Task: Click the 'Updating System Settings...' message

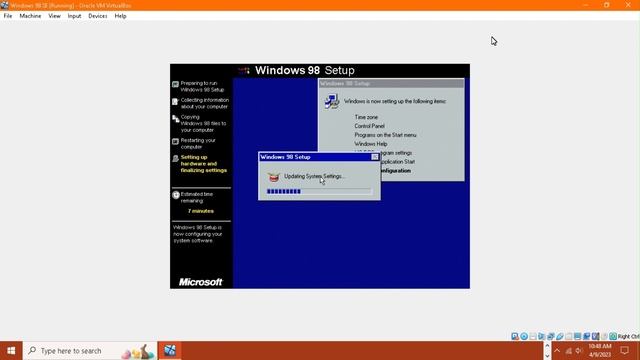Action: (314, 176)
